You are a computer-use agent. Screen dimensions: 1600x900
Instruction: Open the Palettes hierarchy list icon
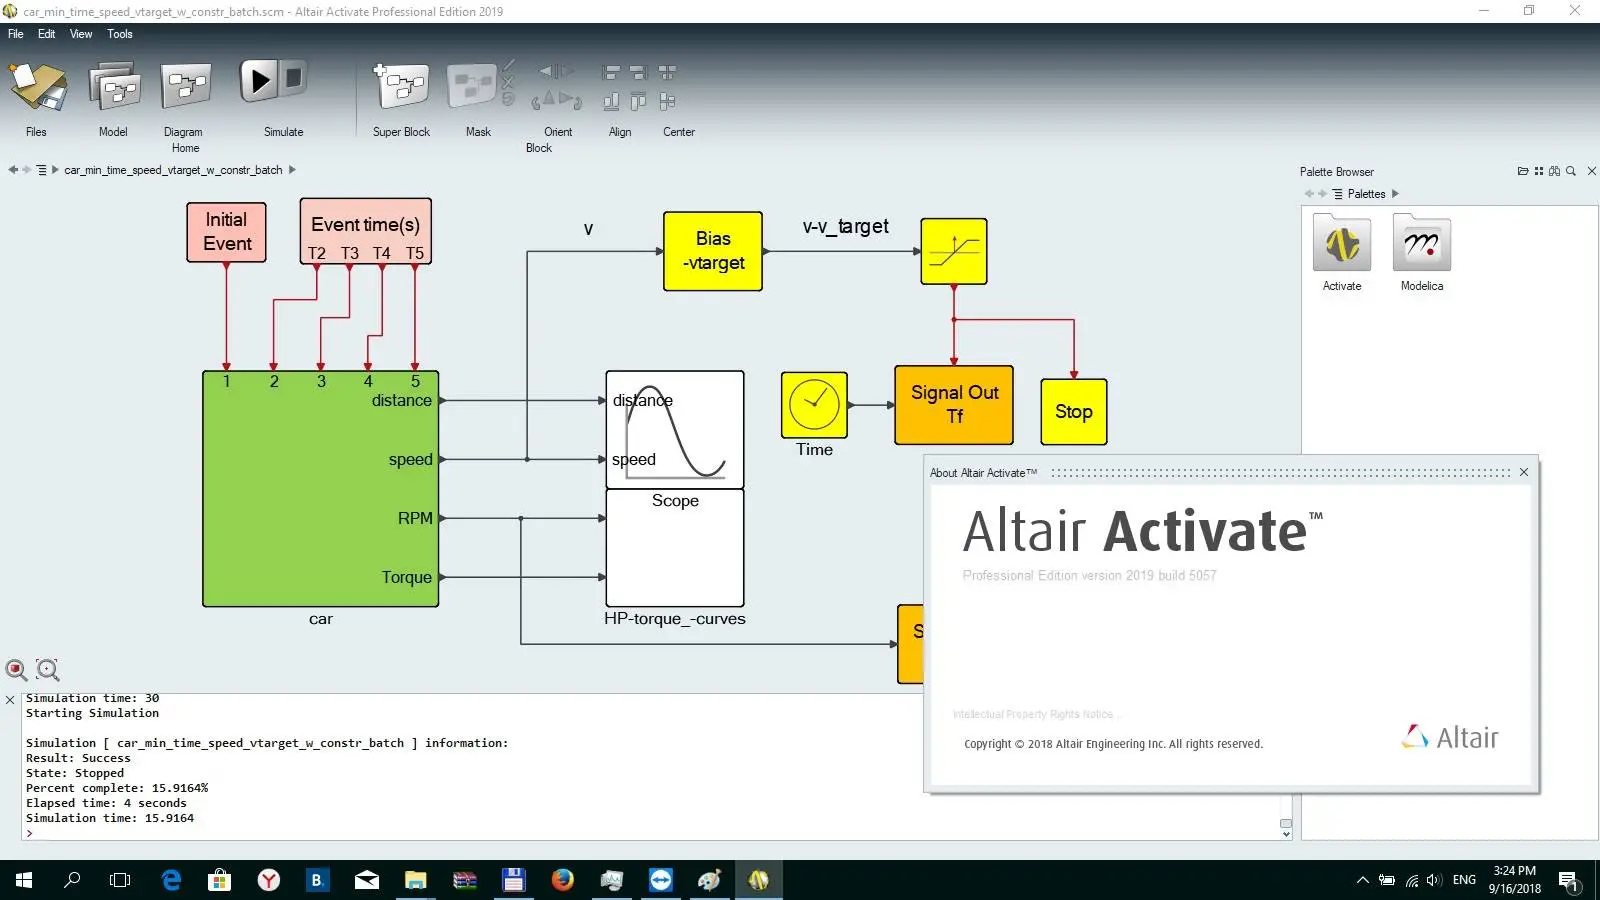click(x=1337, y=194)
